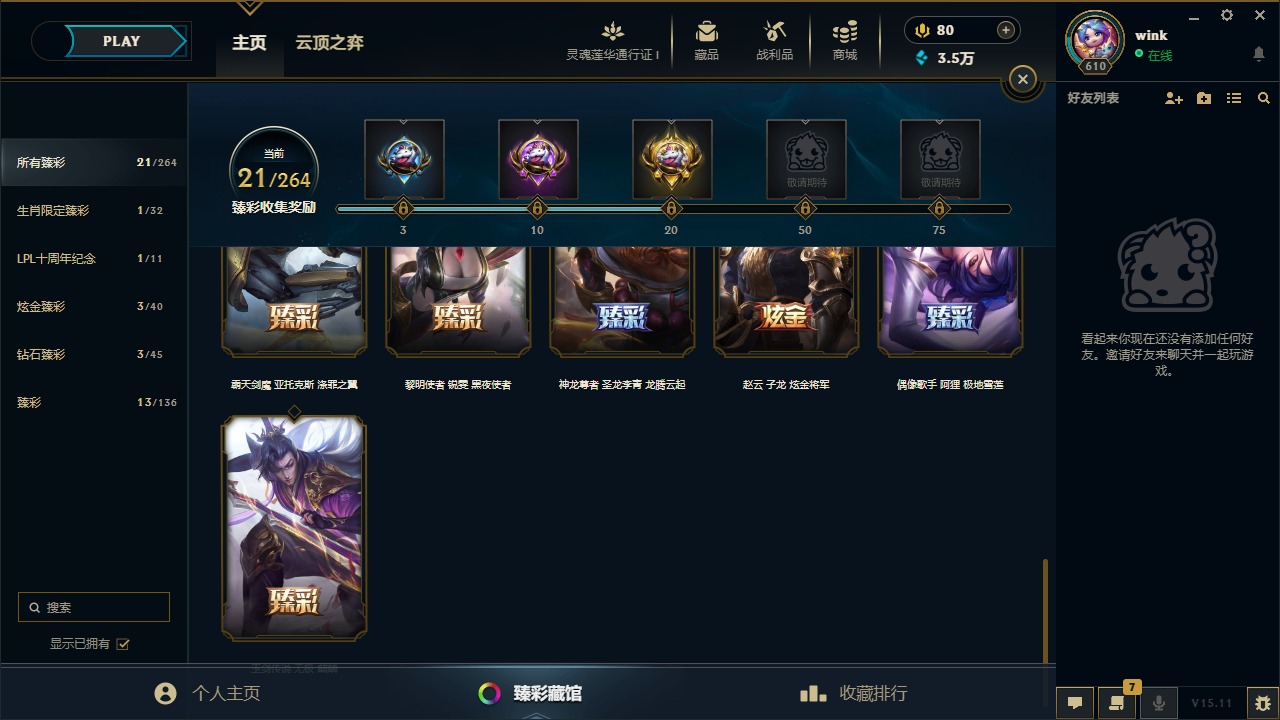Add currency with the plus button
The height and width of the screenshot is (720, 1280).
coord(1006,30)
